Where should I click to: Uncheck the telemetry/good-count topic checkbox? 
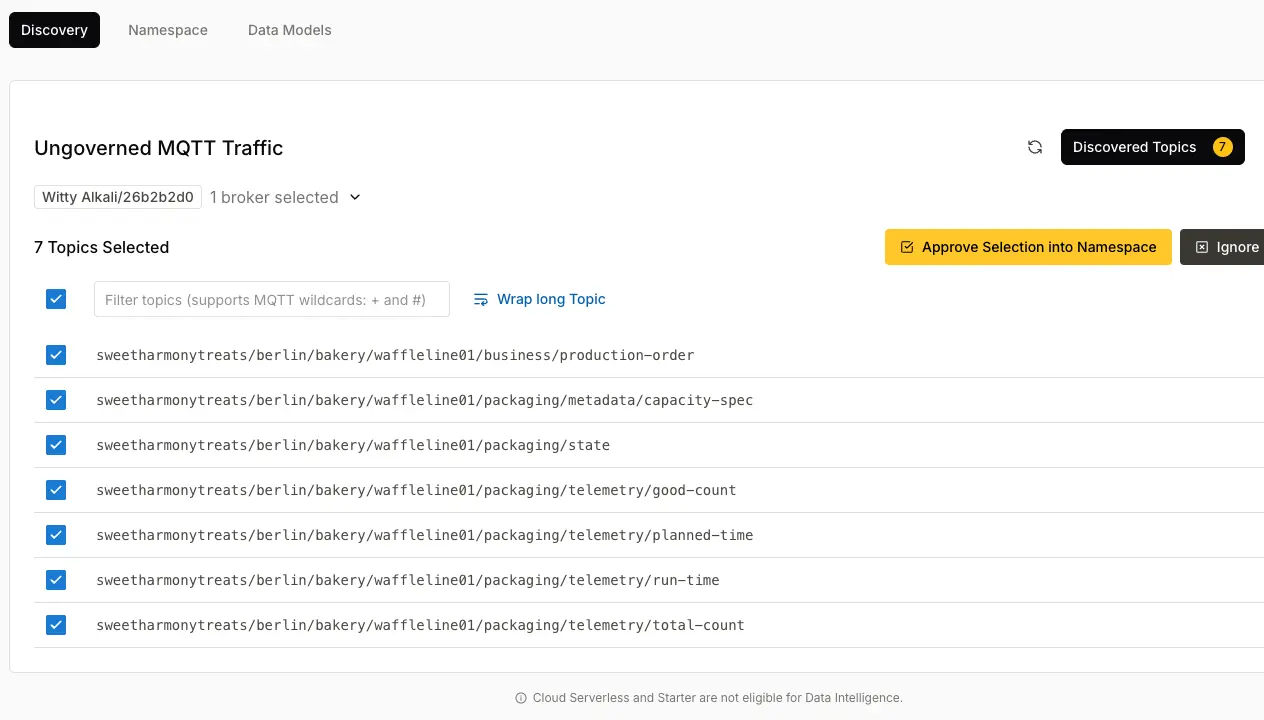click(x=56, y=490)
